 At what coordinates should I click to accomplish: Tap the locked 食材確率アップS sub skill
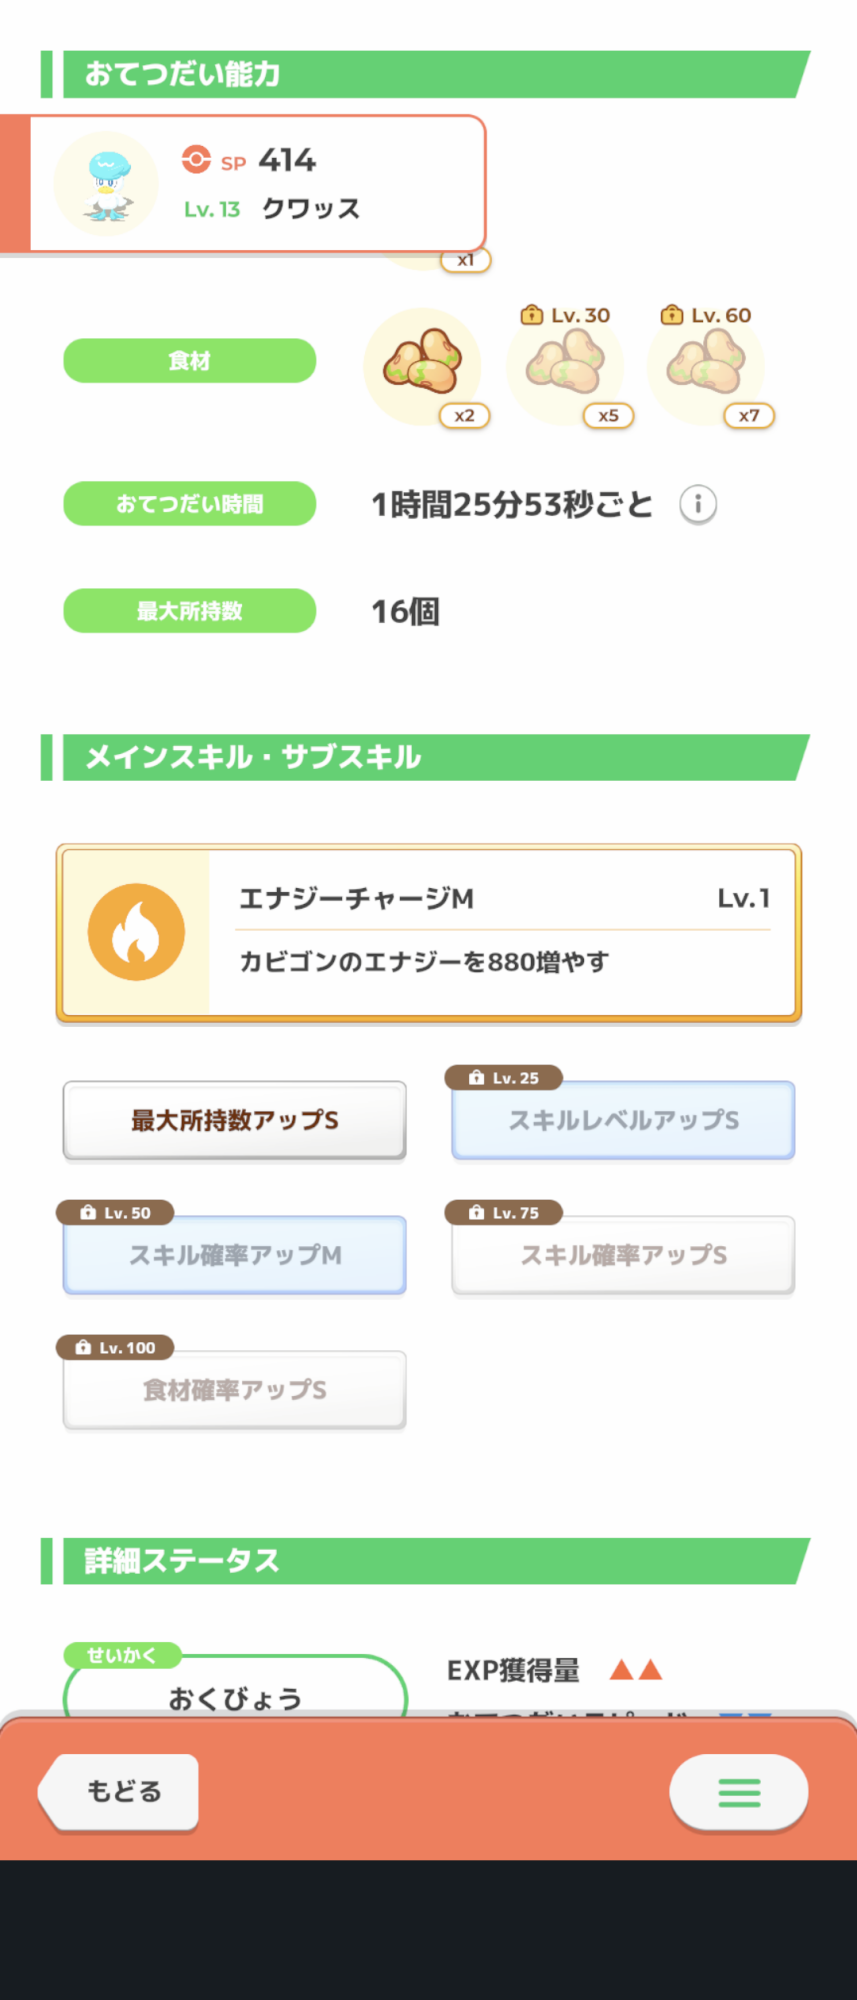[235, 1390]
